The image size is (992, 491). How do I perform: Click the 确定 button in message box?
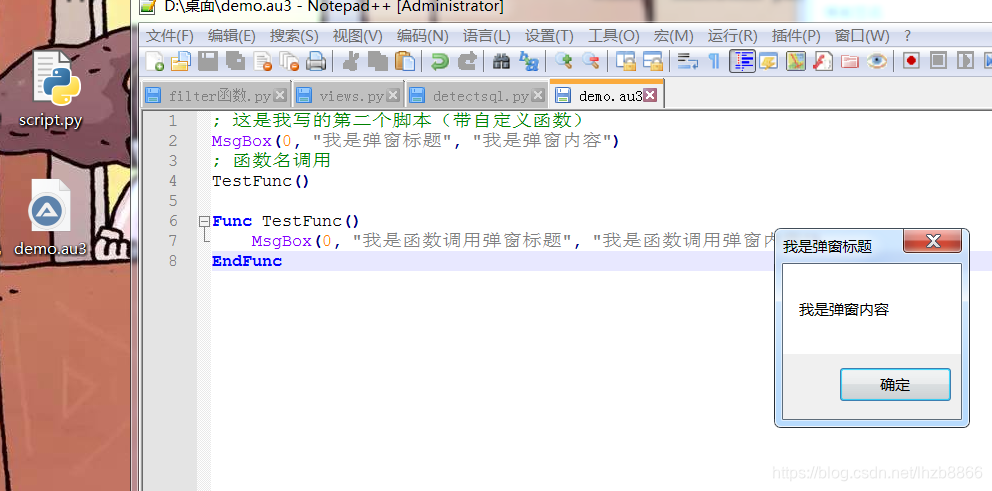coord(895,385)
